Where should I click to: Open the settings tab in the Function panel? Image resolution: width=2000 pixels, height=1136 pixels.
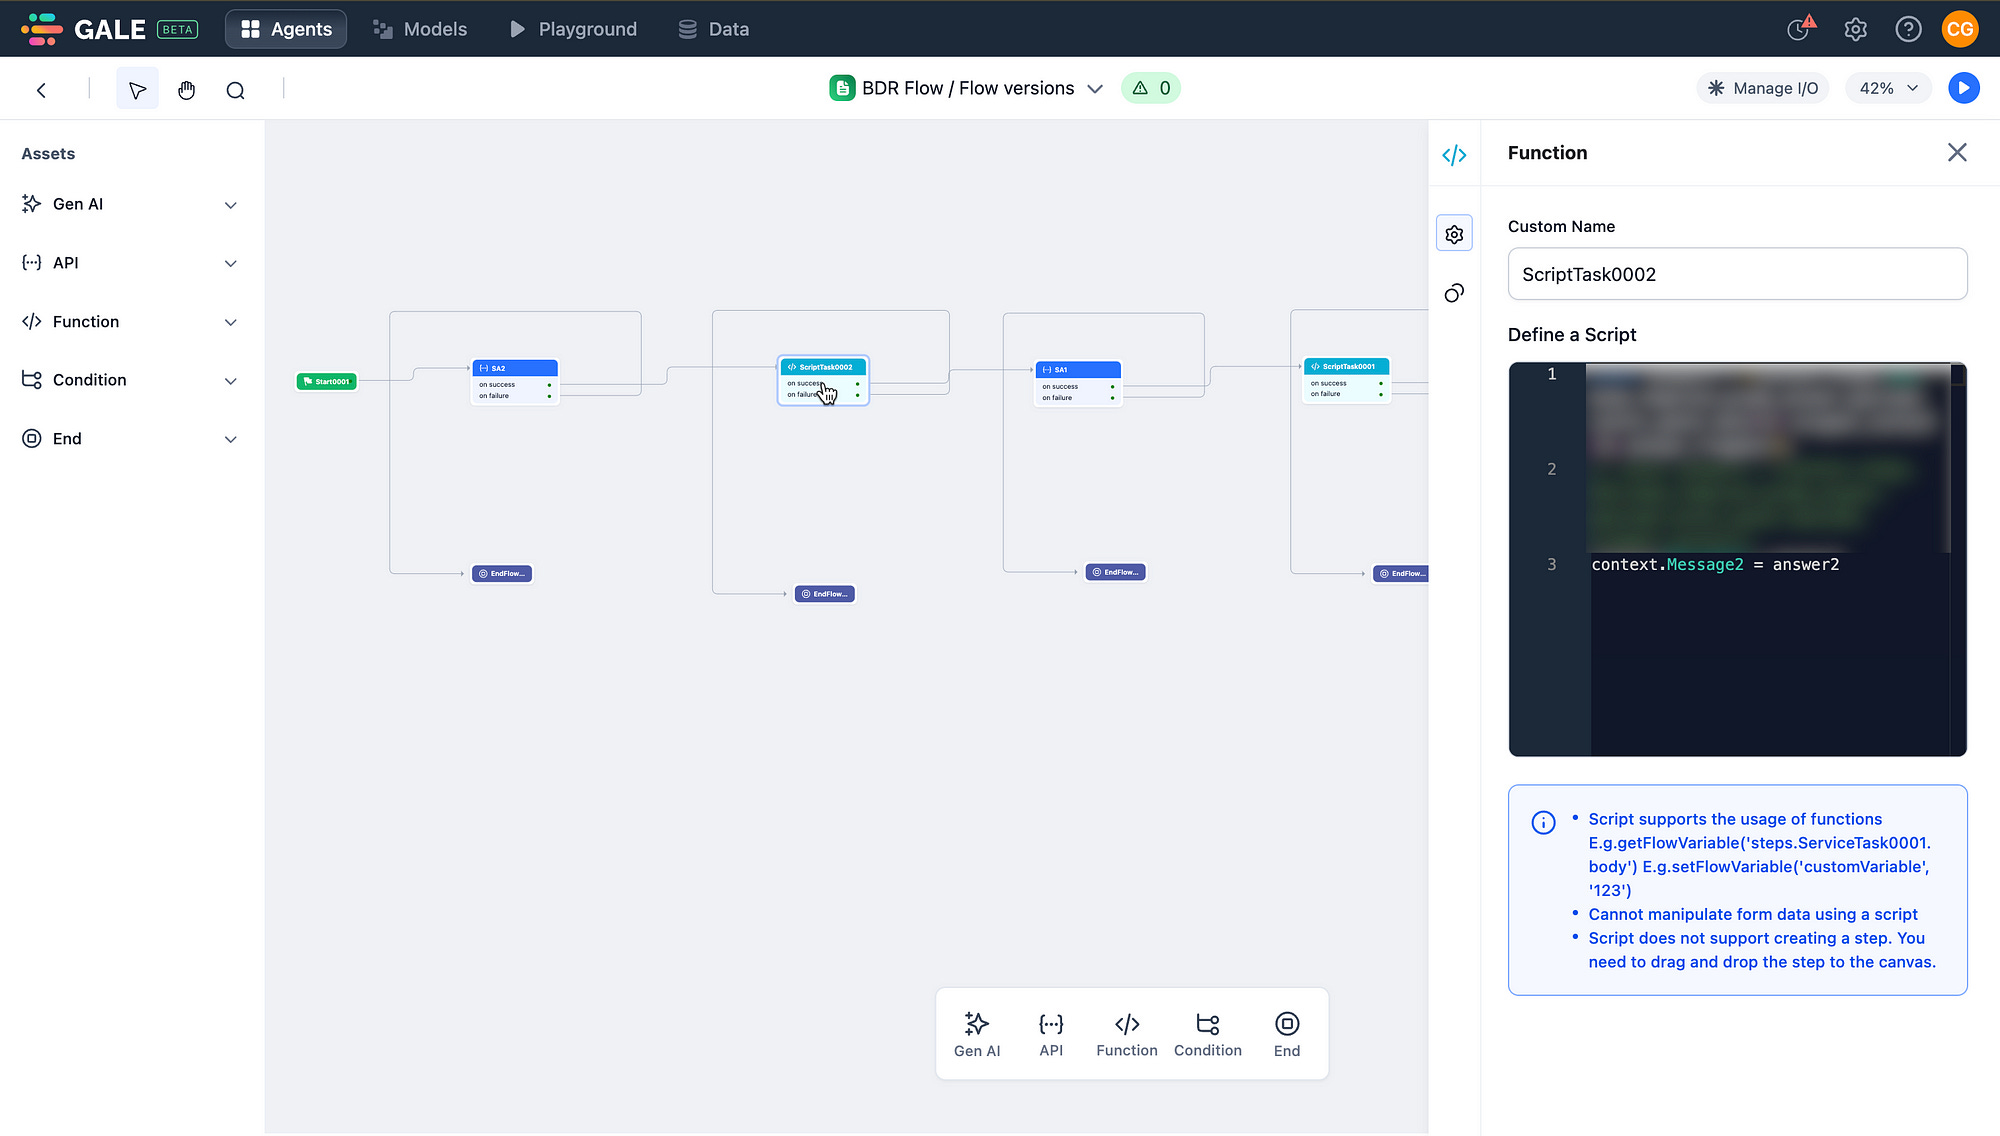pos(1455,233)
